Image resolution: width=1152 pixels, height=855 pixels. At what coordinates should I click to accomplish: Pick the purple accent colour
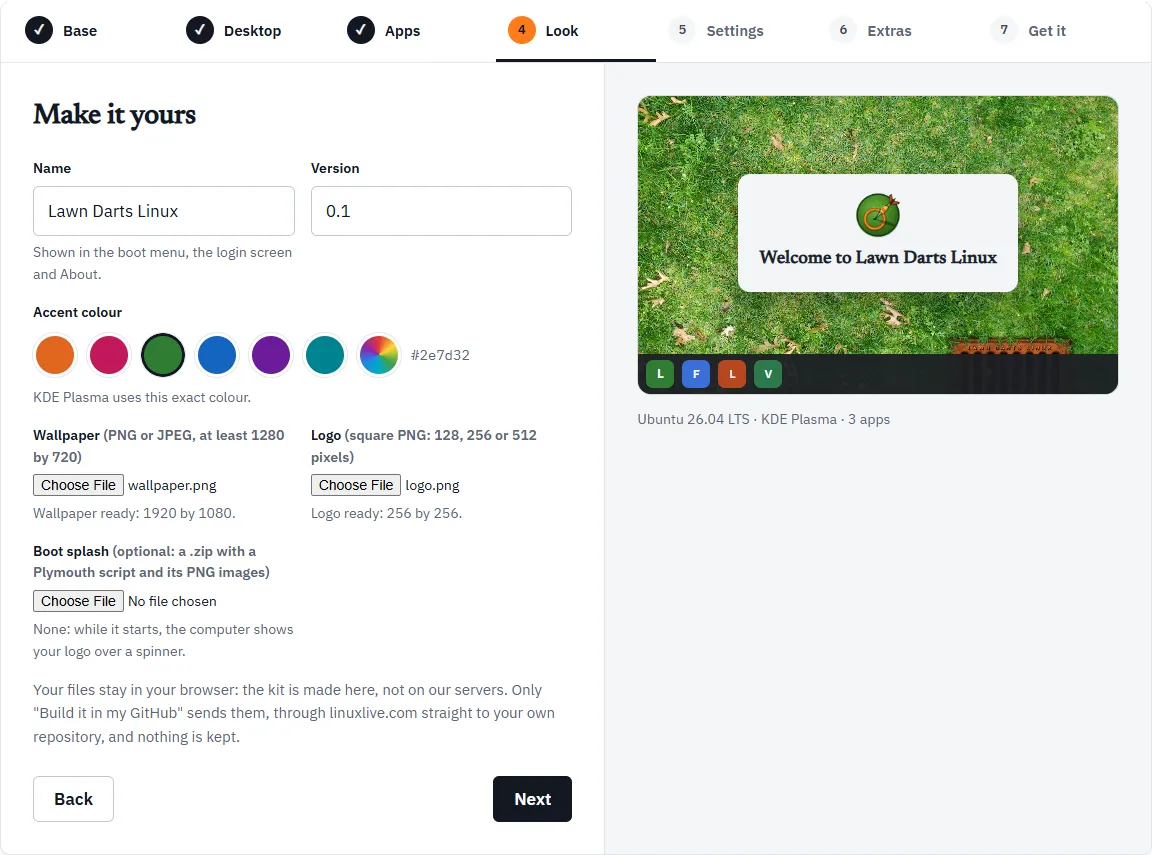click(x=271, y=355)
